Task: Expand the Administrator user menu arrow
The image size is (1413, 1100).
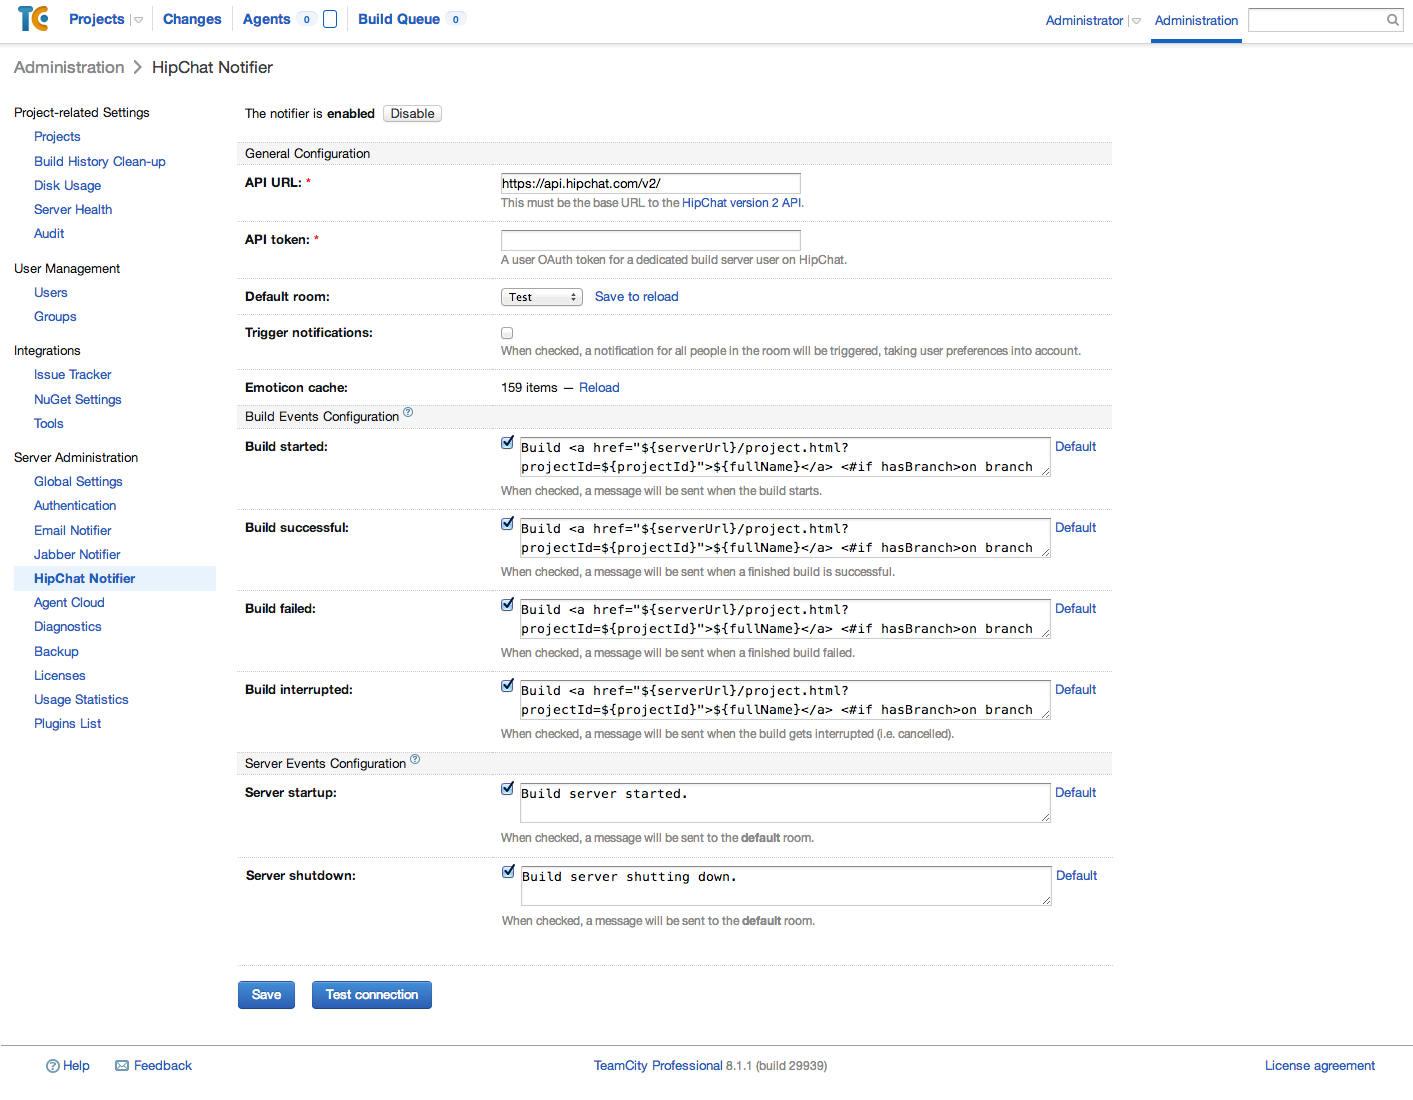Action: coord(1136,21)
